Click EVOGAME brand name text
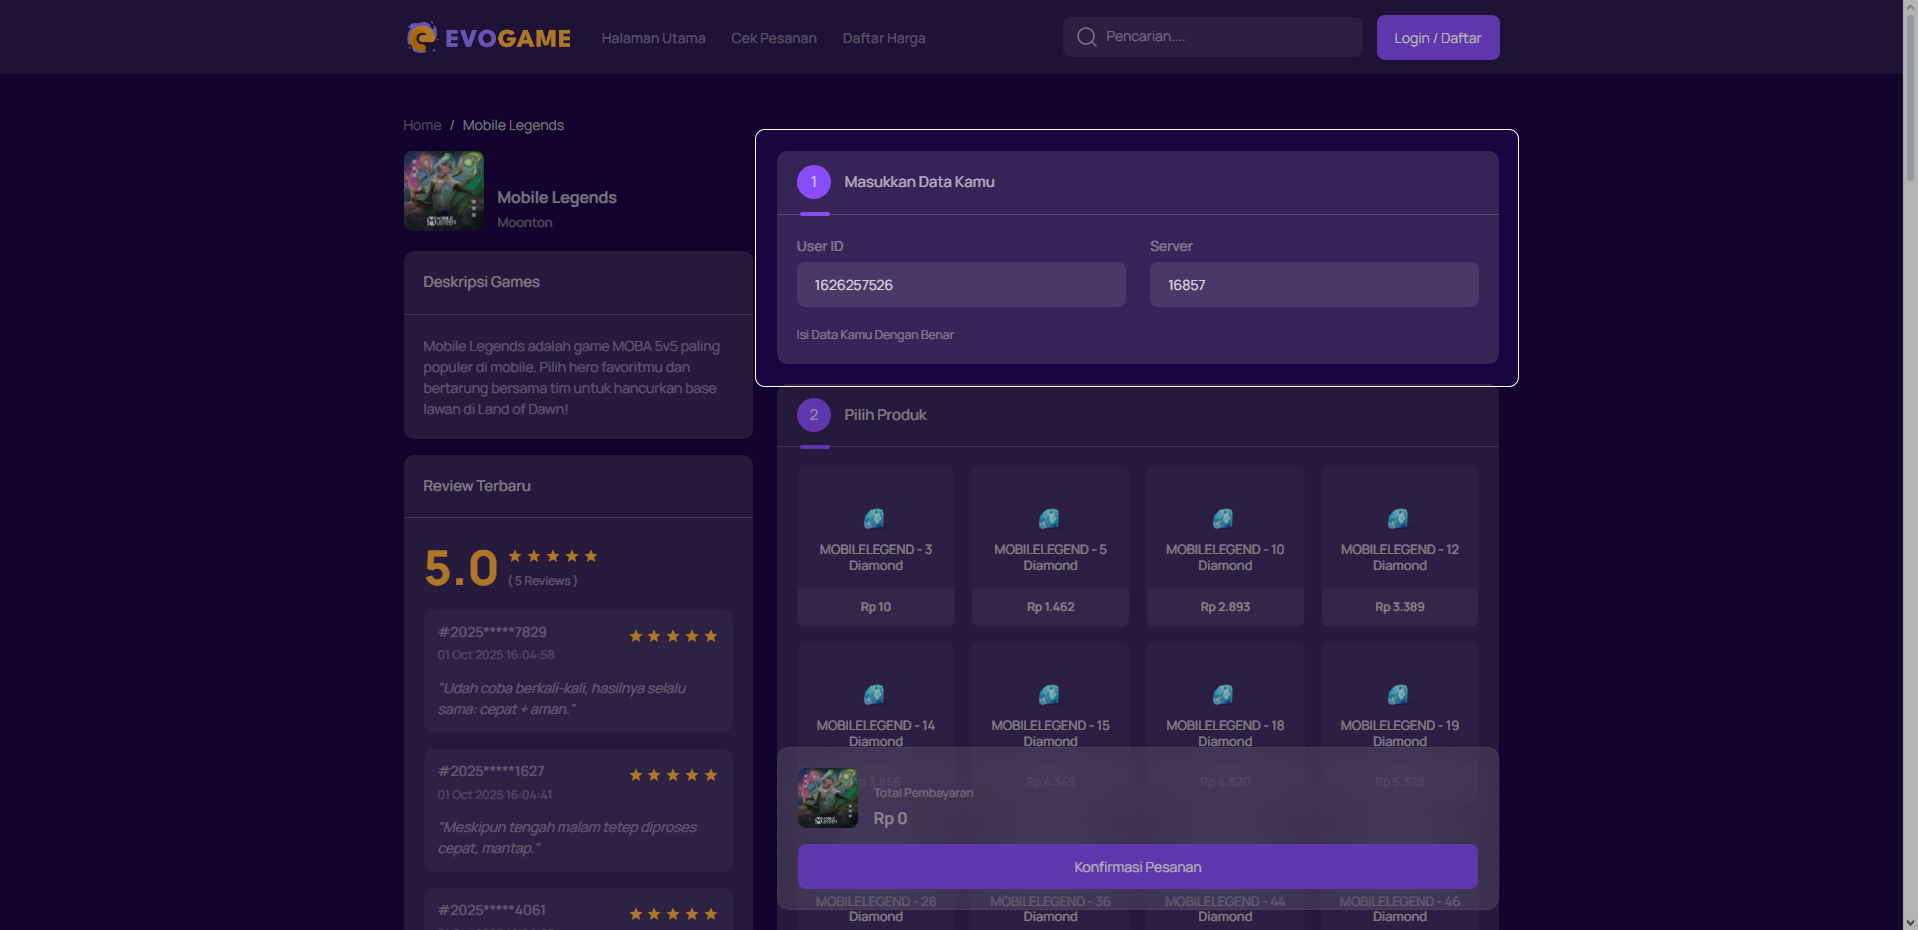Viewport: 1918px width, 930px height. (508, 38)
